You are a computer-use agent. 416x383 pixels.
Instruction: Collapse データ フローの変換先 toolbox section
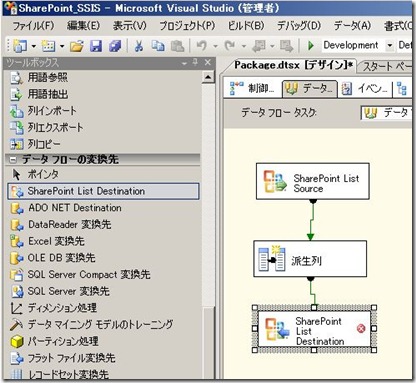pyautogui.click(x=13, y=160)
